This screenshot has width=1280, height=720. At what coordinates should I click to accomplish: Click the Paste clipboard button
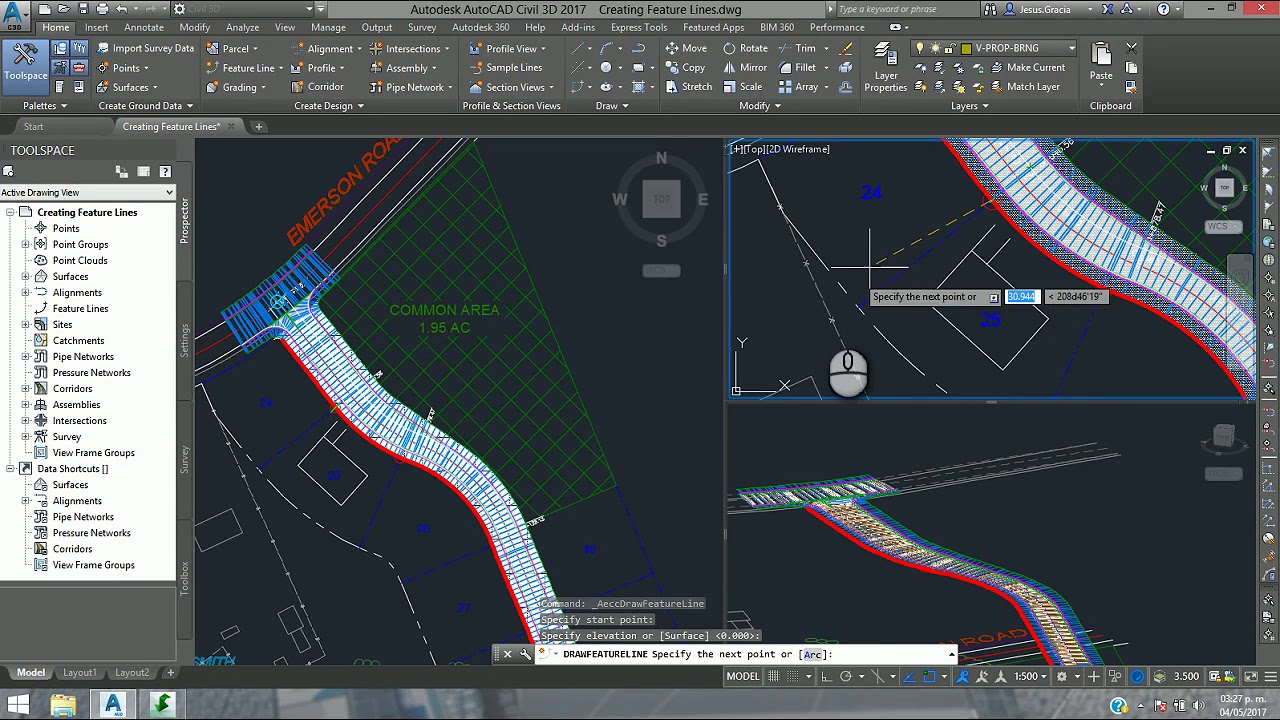click(x=1101, y=62)
